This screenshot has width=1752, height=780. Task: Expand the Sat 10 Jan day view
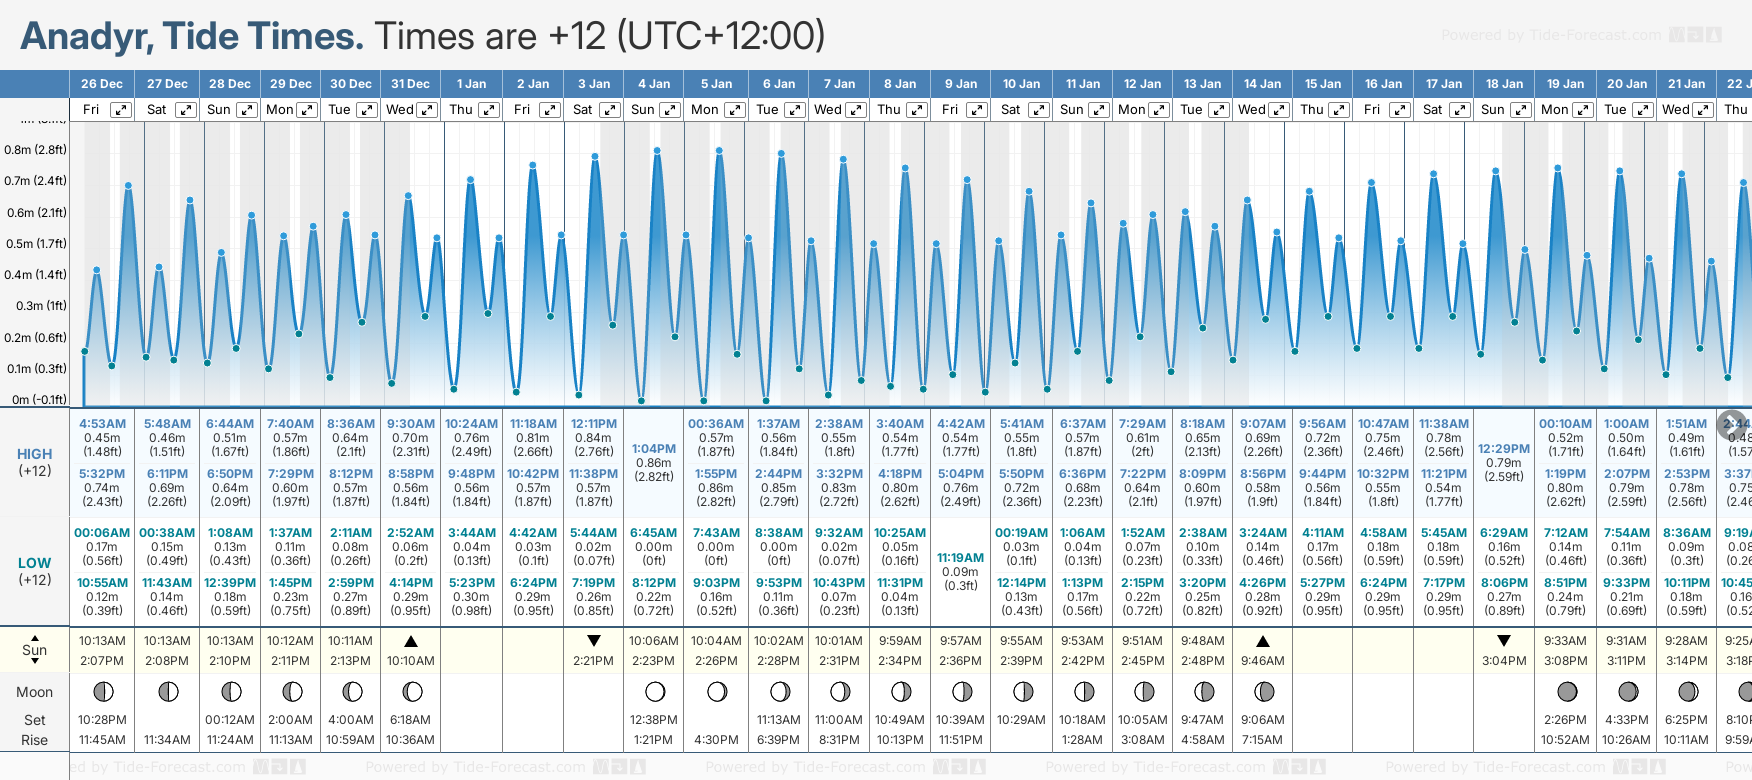pos(1039,110)
